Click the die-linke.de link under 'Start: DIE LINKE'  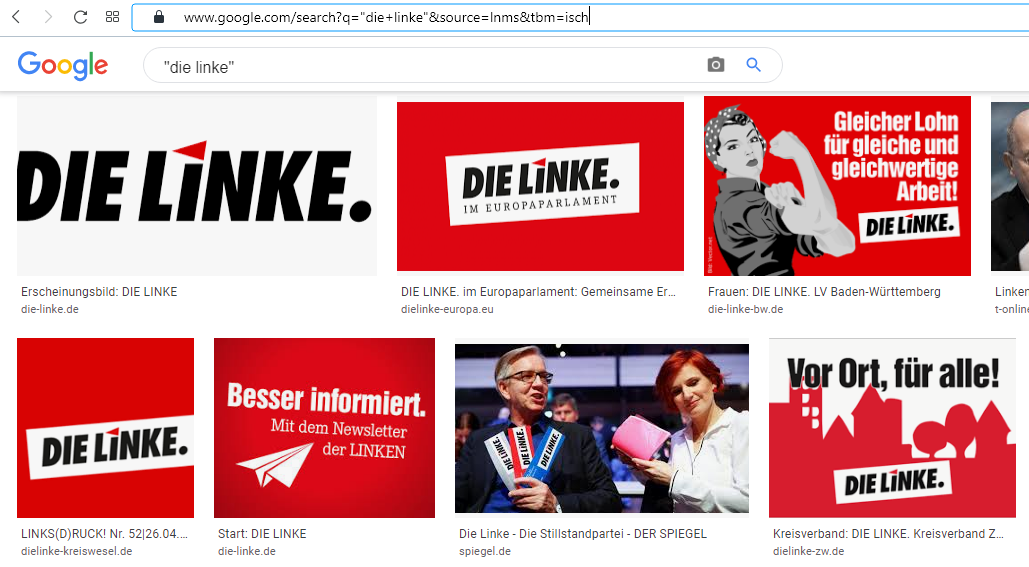tap(247, 551)
